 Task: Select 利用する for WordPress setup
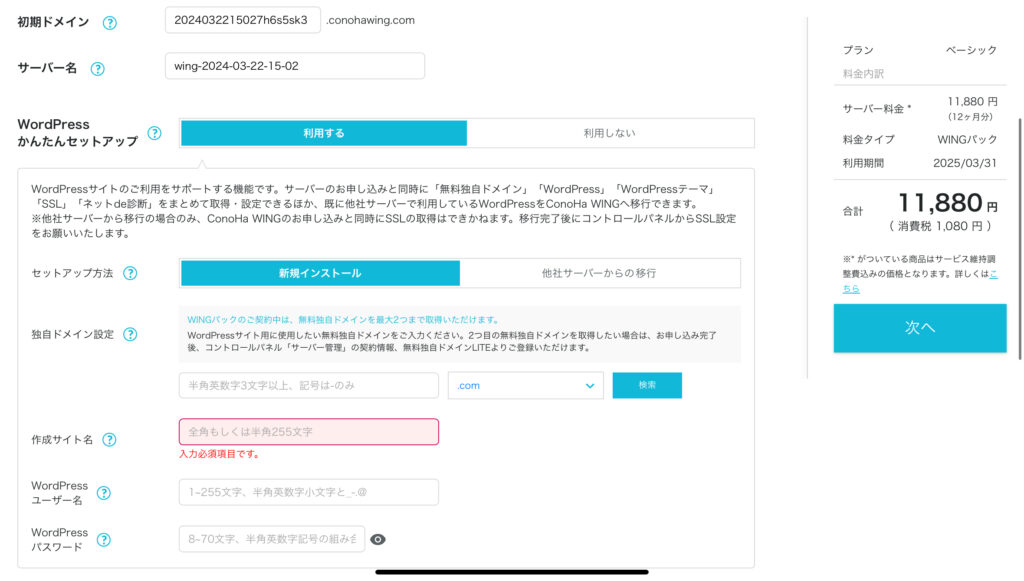pos(323,133)
